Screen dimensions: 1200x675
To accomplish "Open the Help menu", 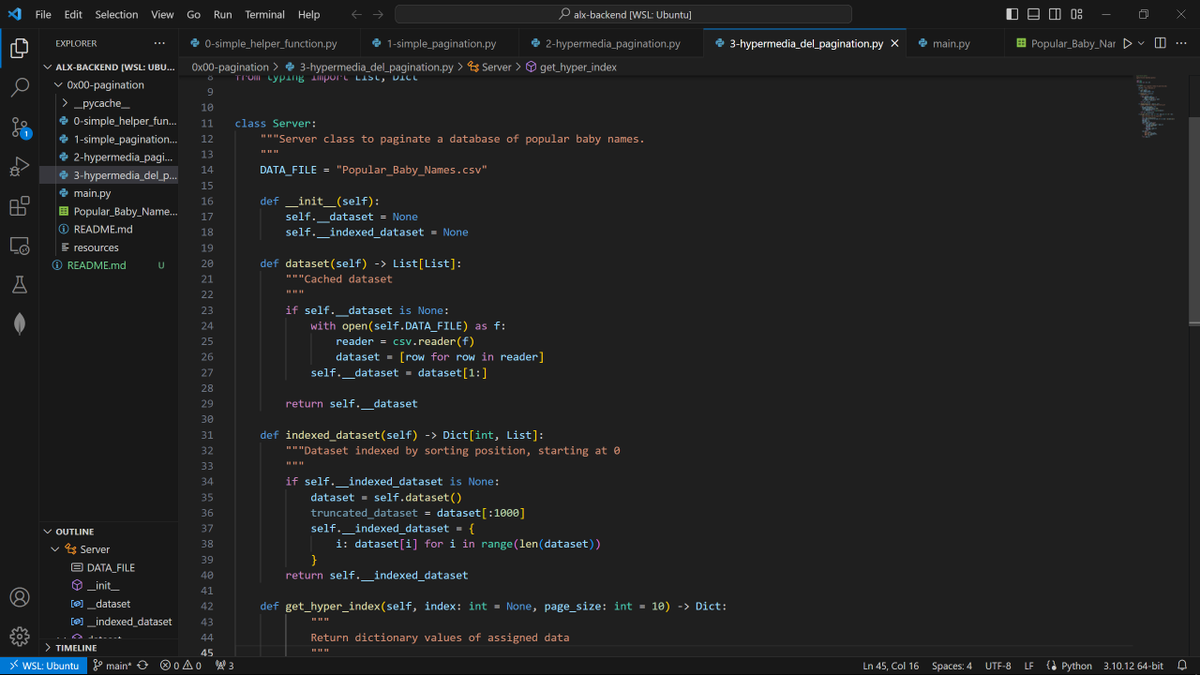I will click(x=309, y=14).
